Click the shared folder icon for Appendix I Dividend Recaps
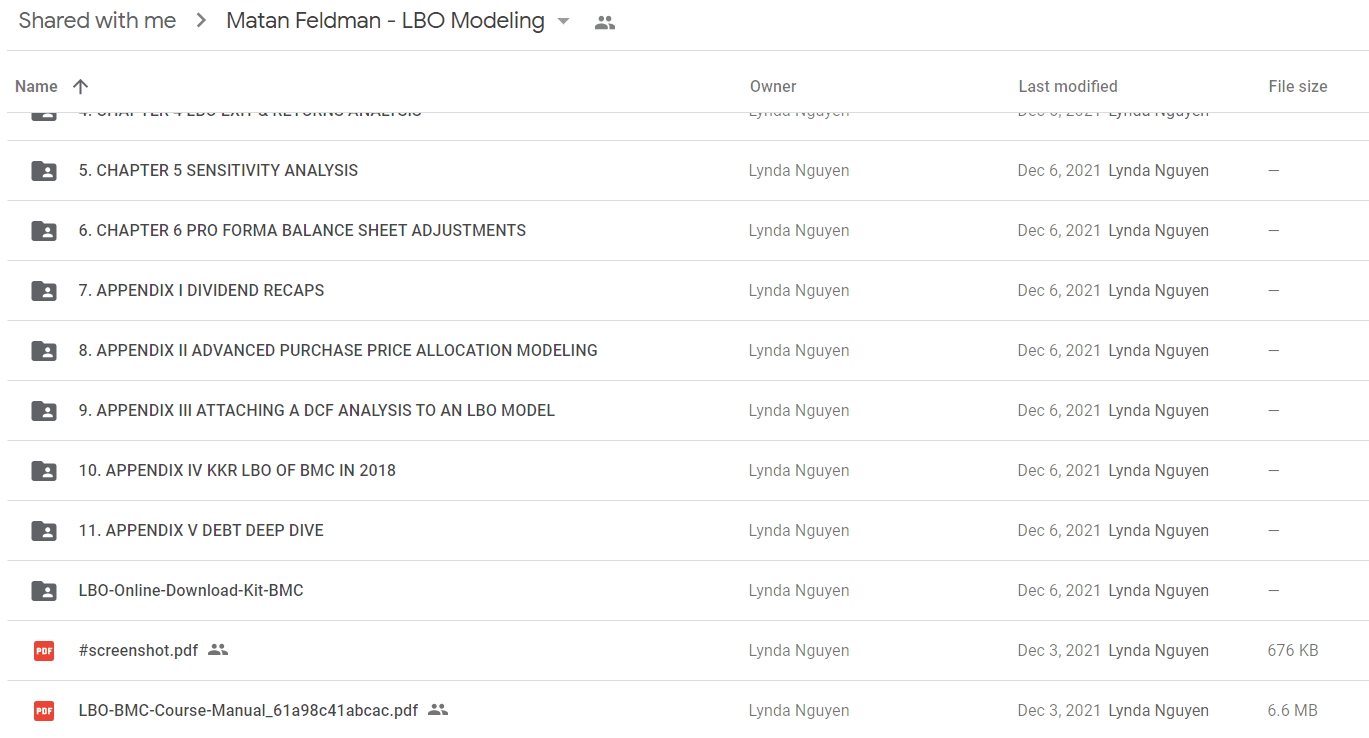This screenshot has height=738, width=1369. point(44,291)
